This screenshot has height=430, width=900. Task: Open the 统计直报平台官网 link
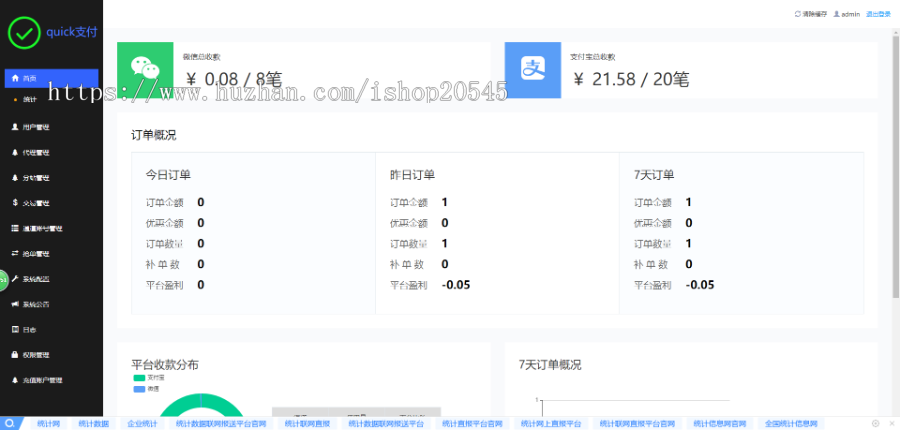(472, 424)
